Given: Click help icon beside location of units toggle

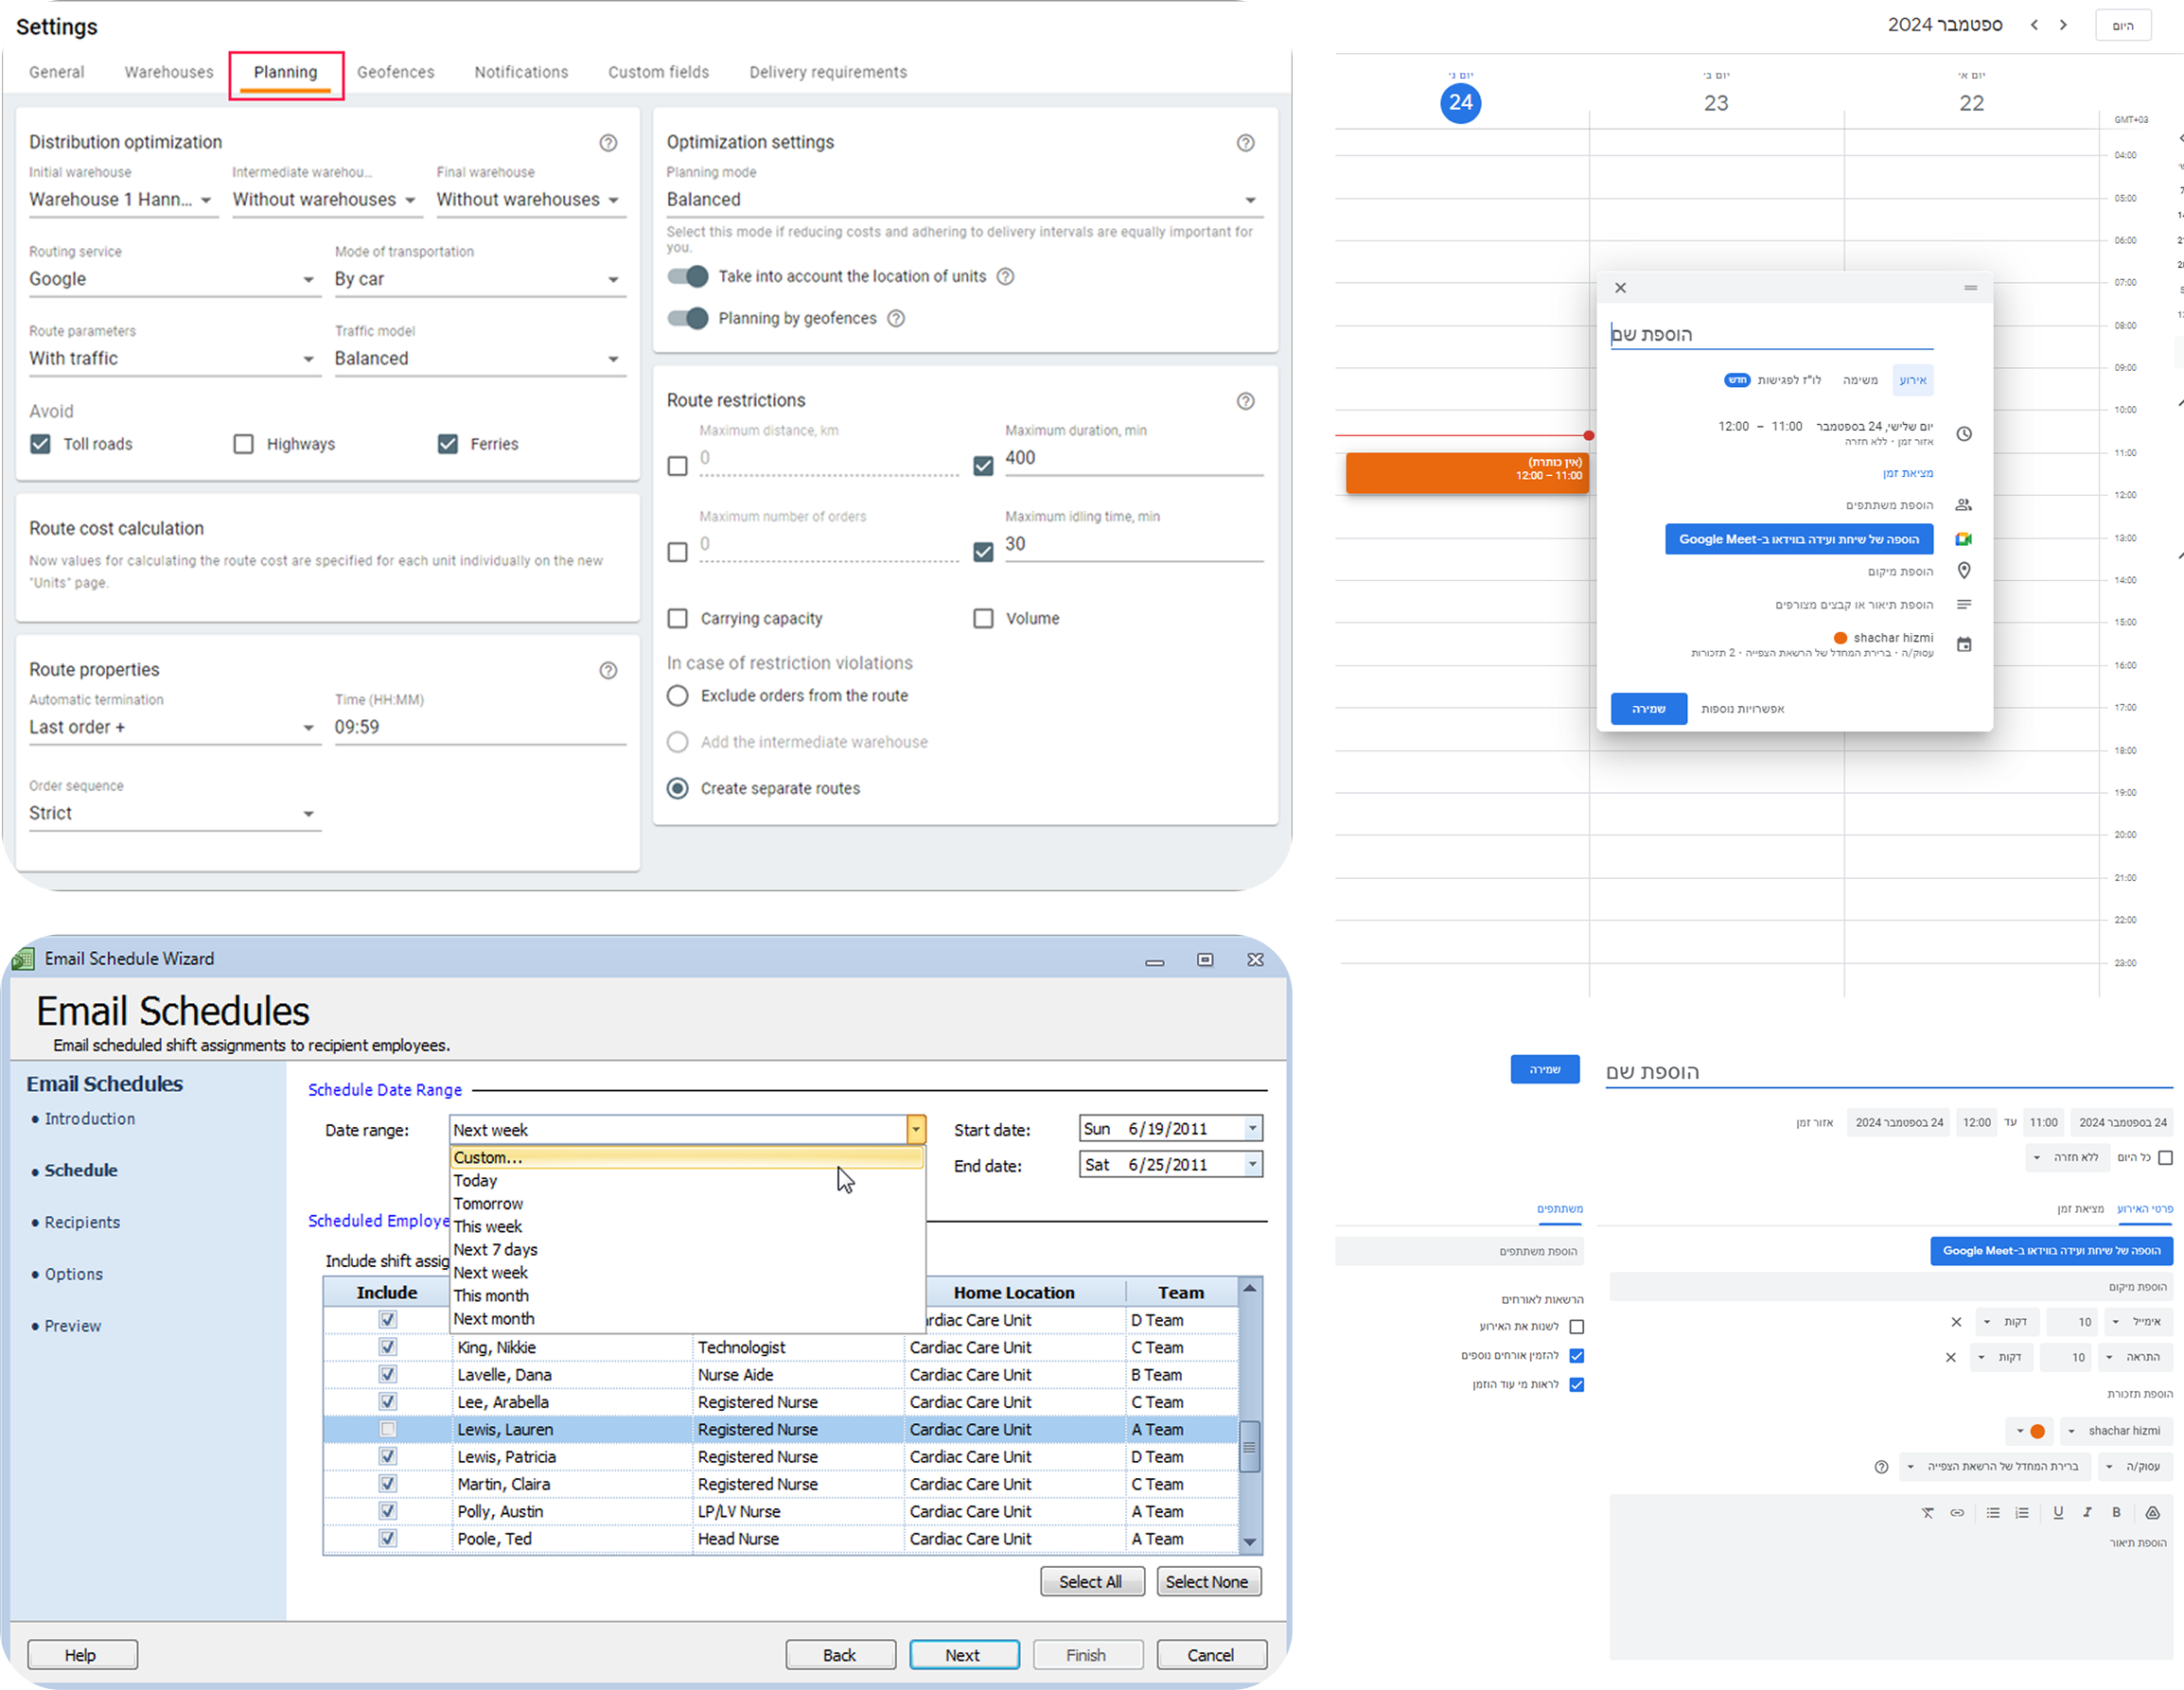Looking at the screenshot, I should click(x=1006, y=277).
